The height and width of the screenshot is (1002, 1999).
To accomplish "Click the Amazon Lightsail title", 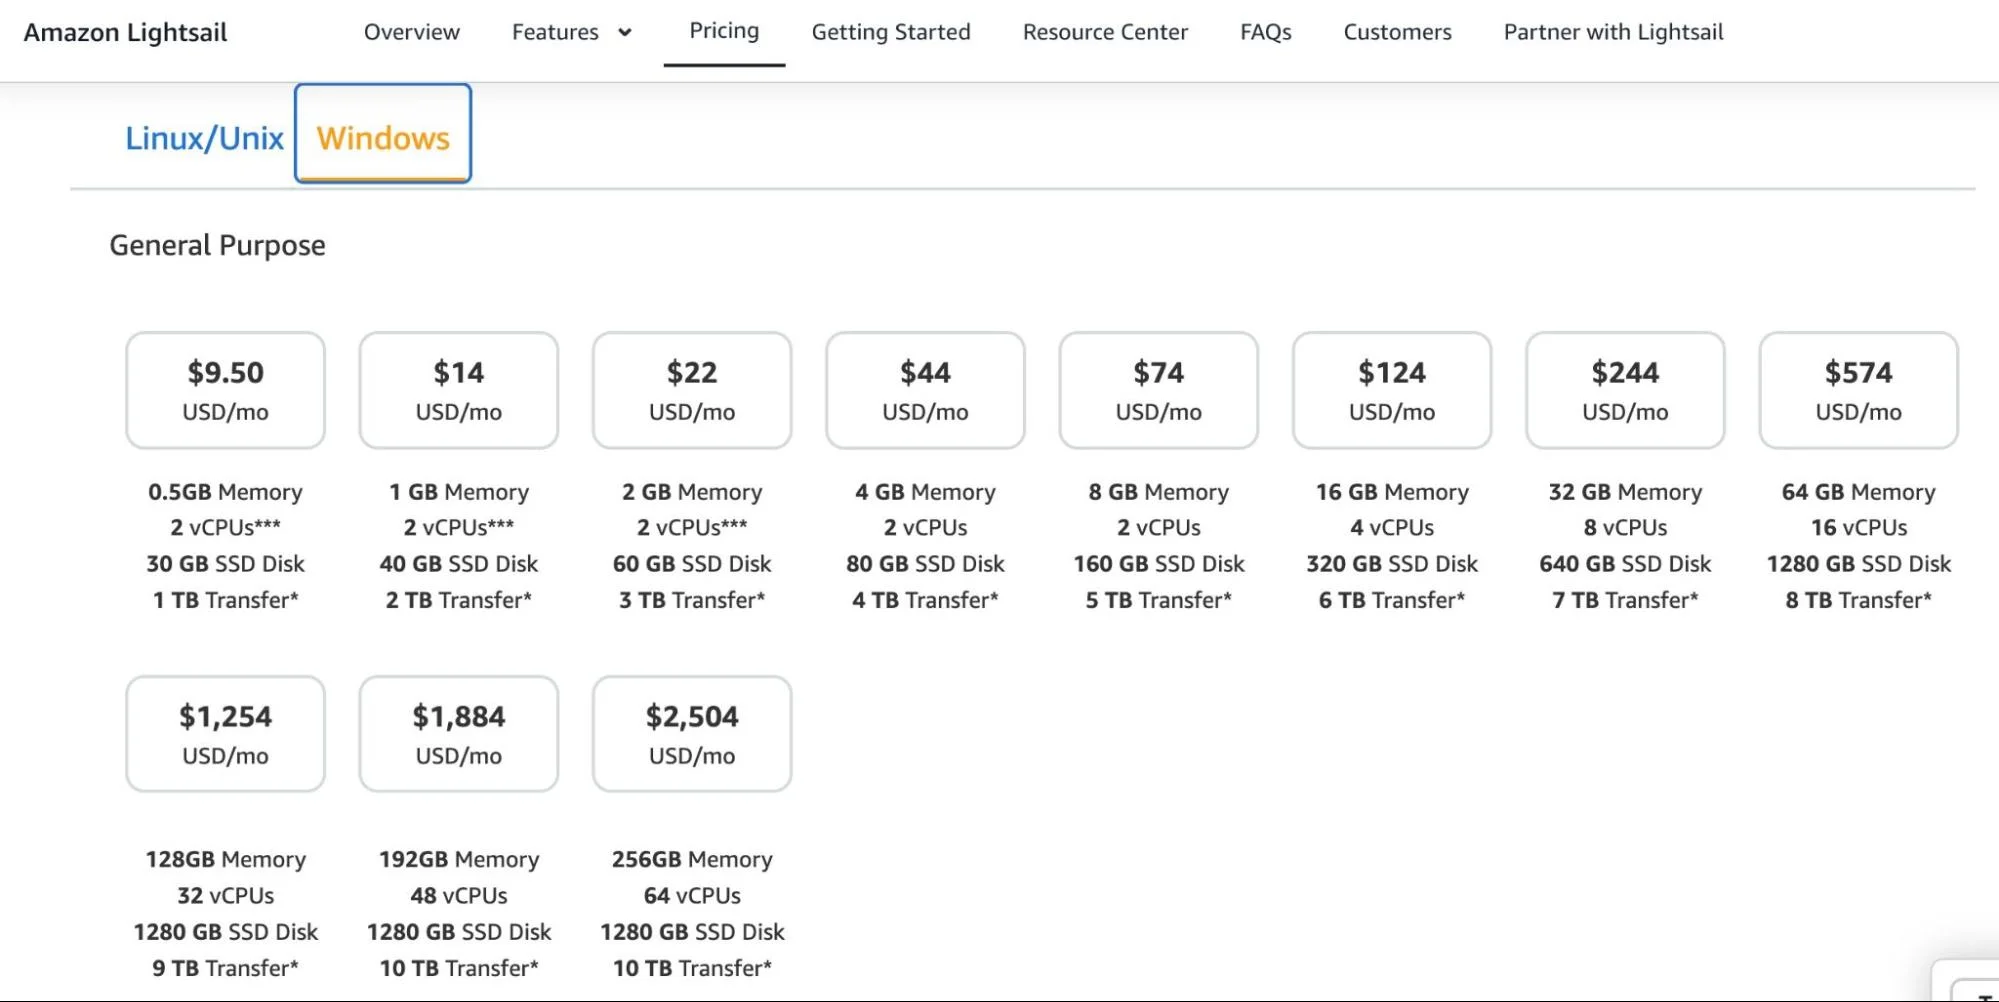I will coord(125,32).
